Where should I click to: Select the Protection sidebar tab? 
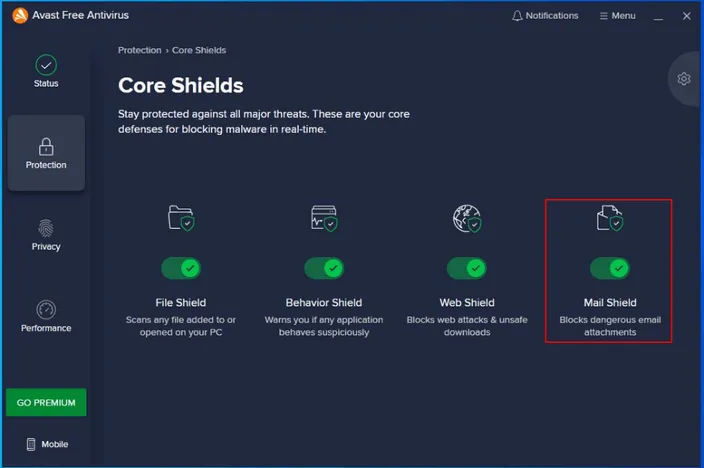46,153
